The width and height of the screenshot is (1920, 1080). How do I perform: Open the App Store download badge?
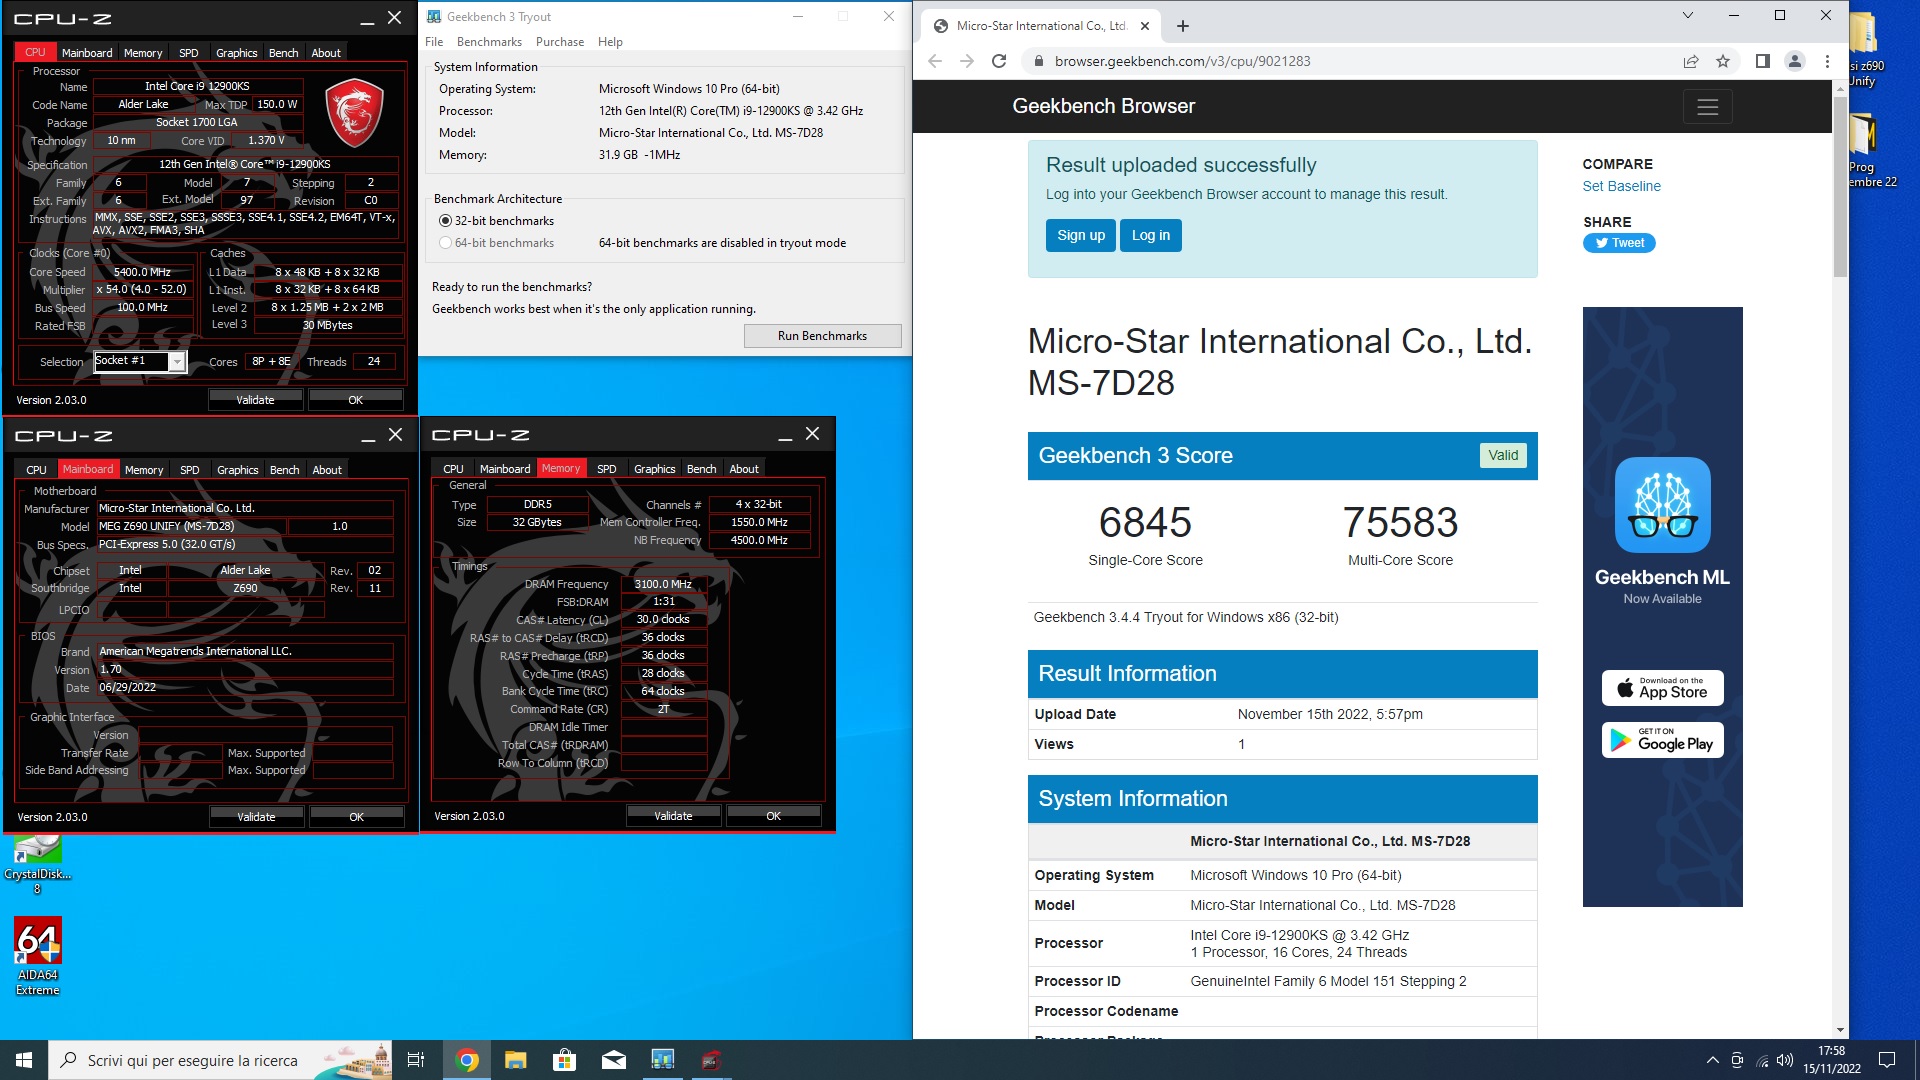[1662, 688]
